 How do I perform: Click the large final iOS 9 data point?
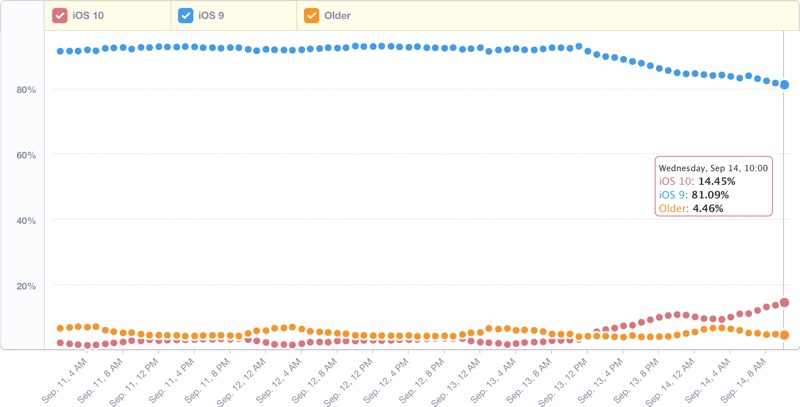coord(784,85)
